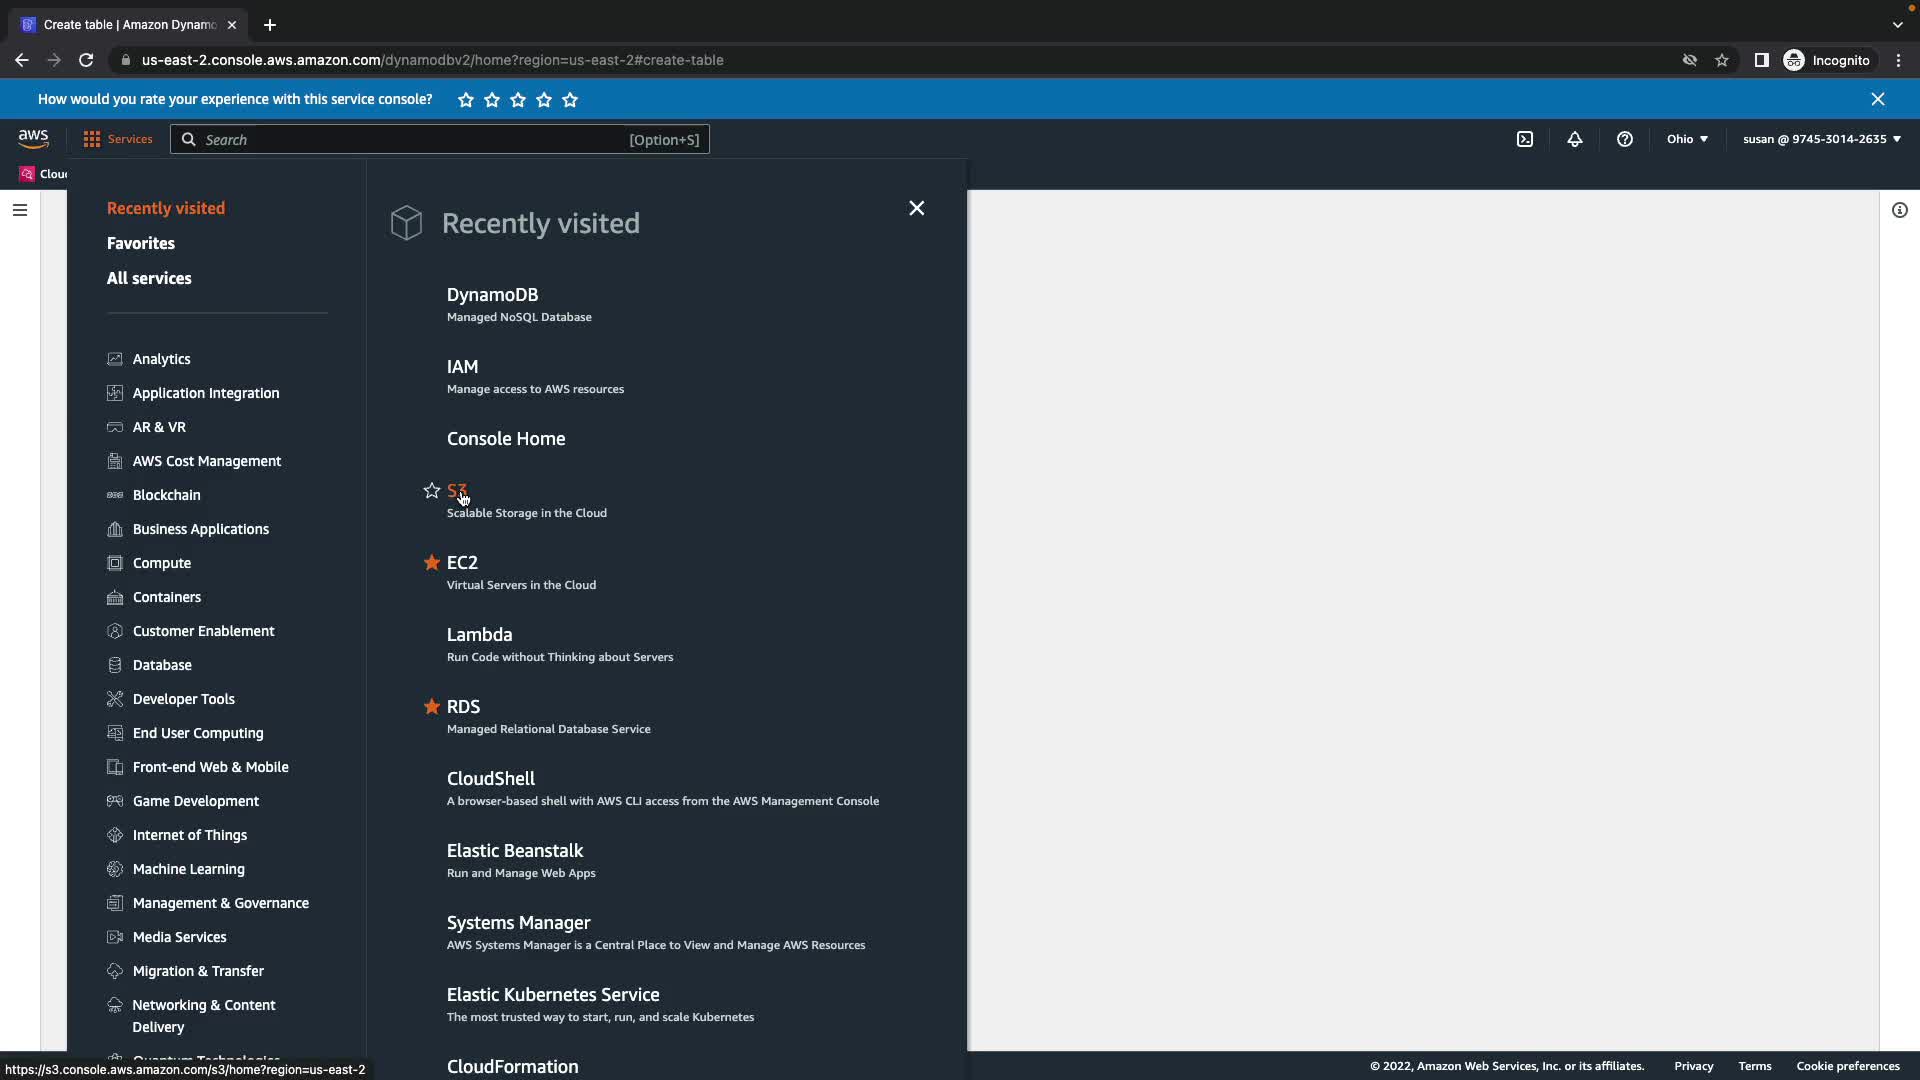Open the susan account dropdown

point(1821,139)
